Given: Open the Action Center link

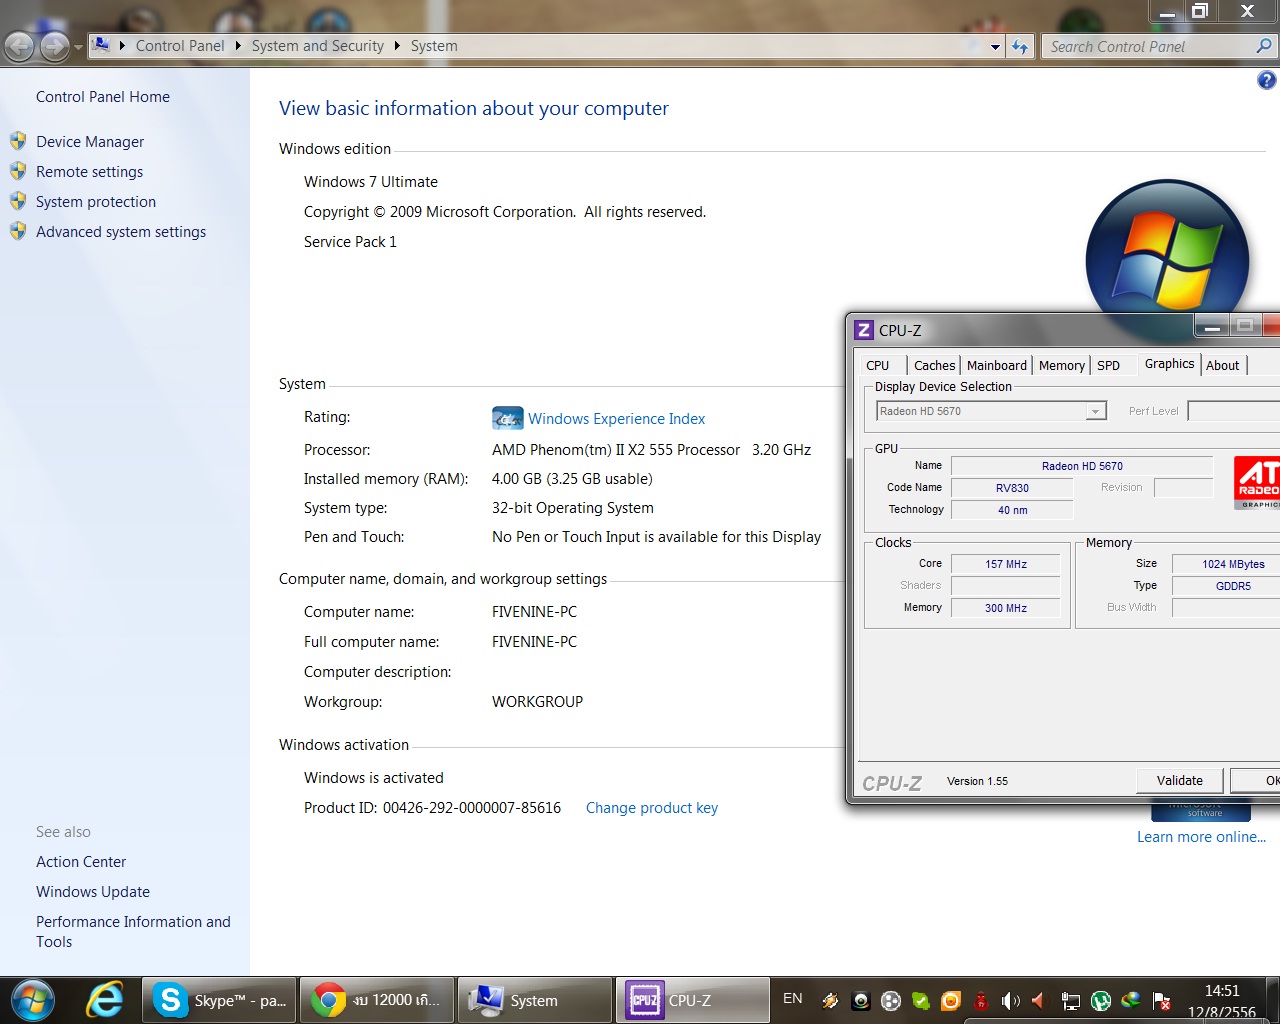Looking at the screenshot, I should (81, 862).
